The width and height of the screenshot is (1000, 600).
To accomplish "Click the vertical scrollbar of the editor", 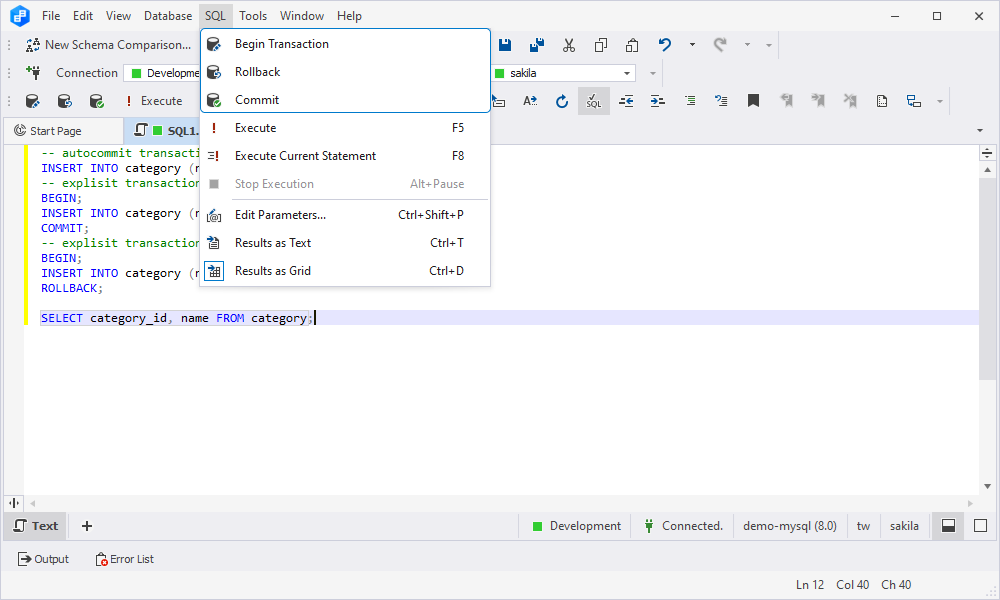I will pyautogui.click(x=987, y=281).
